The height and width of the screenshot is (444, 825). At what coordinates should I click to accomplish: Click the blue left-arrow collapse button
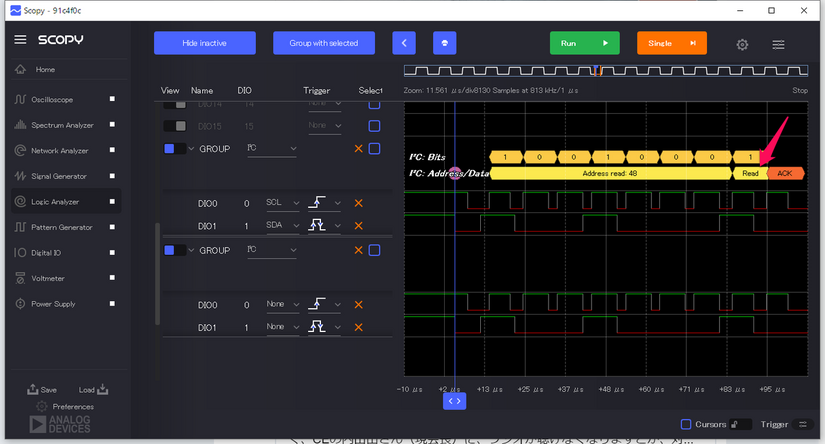pos(404,43)
